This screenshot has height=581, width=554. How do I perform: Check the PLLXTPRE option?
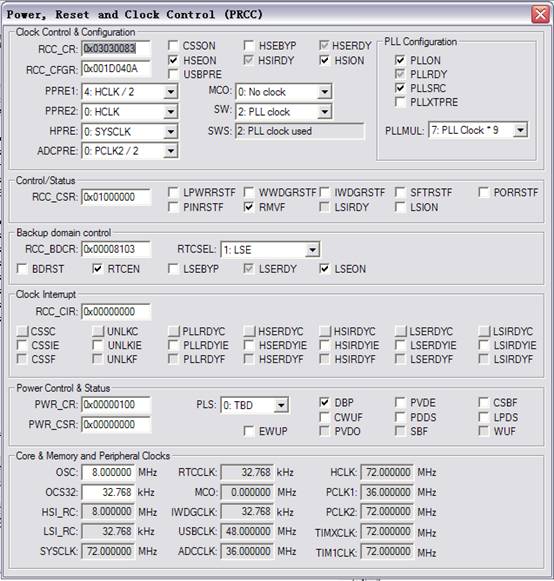399,102
